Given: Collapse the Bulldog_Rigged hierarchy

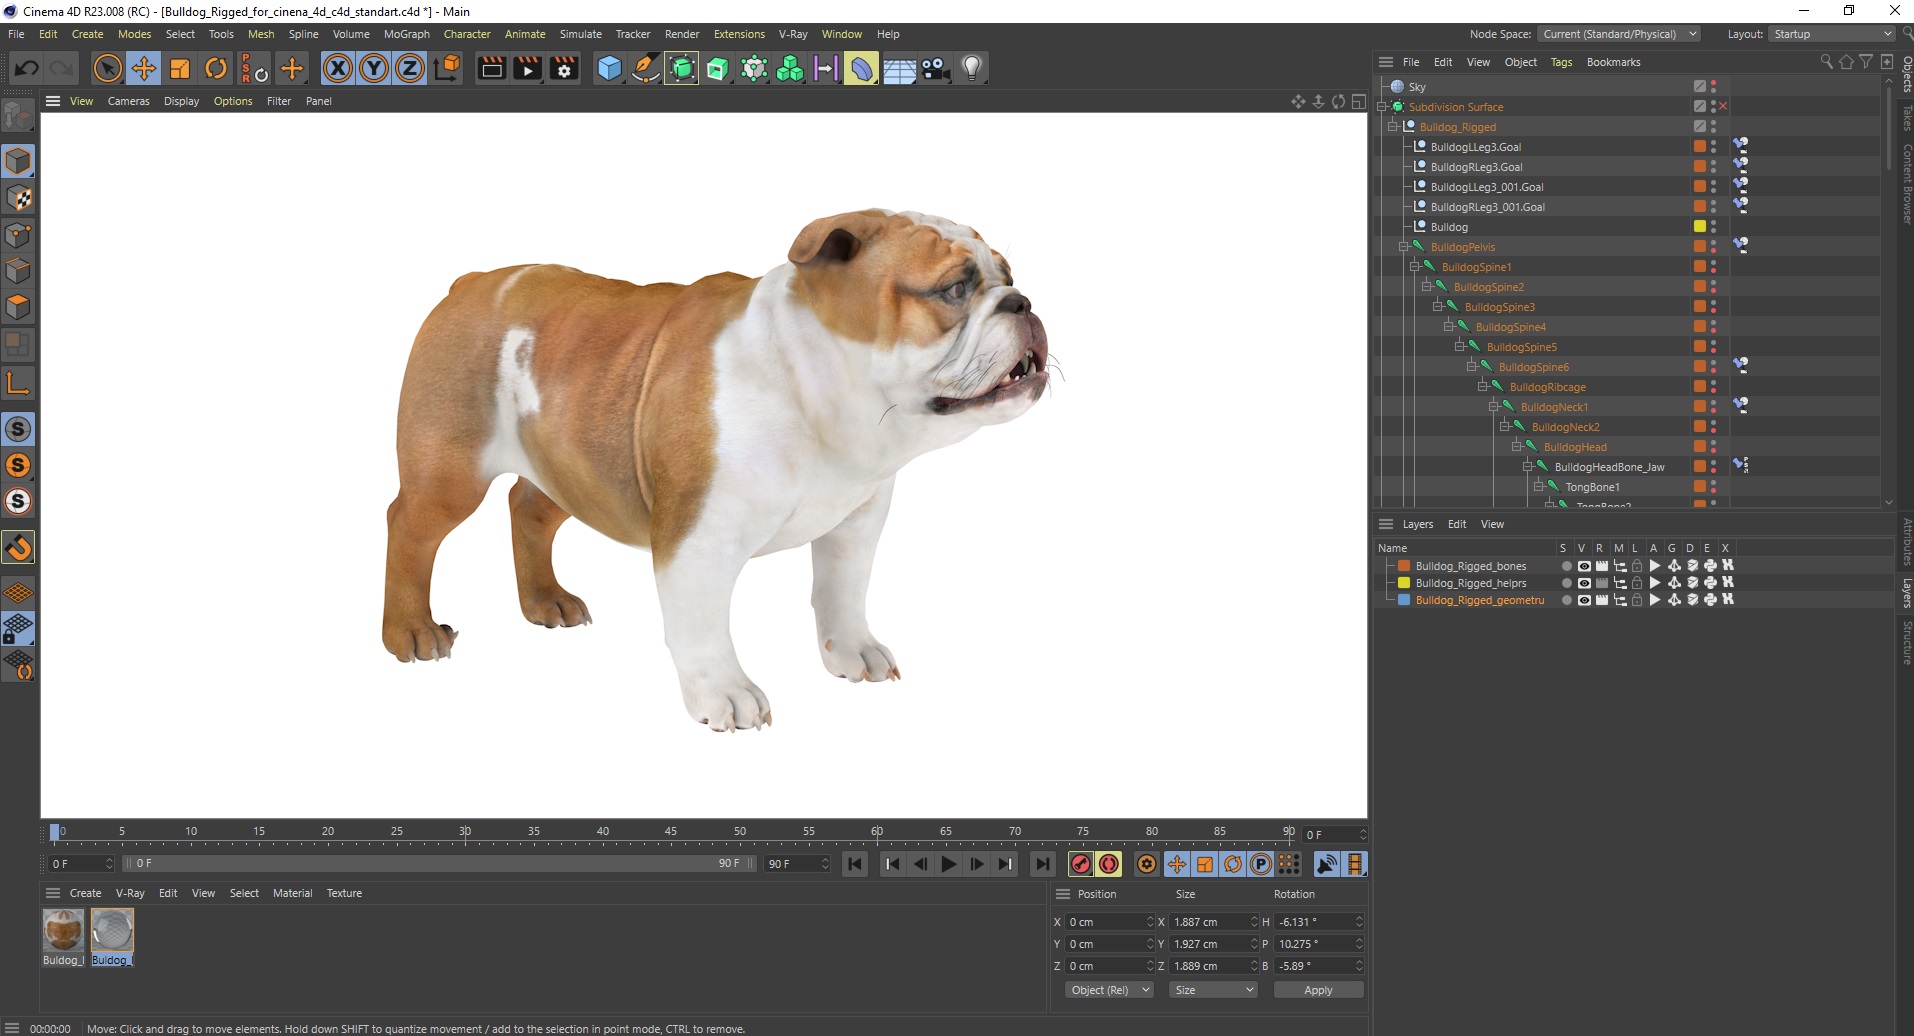Looking at the screenshot, I should pos(1392,126).
